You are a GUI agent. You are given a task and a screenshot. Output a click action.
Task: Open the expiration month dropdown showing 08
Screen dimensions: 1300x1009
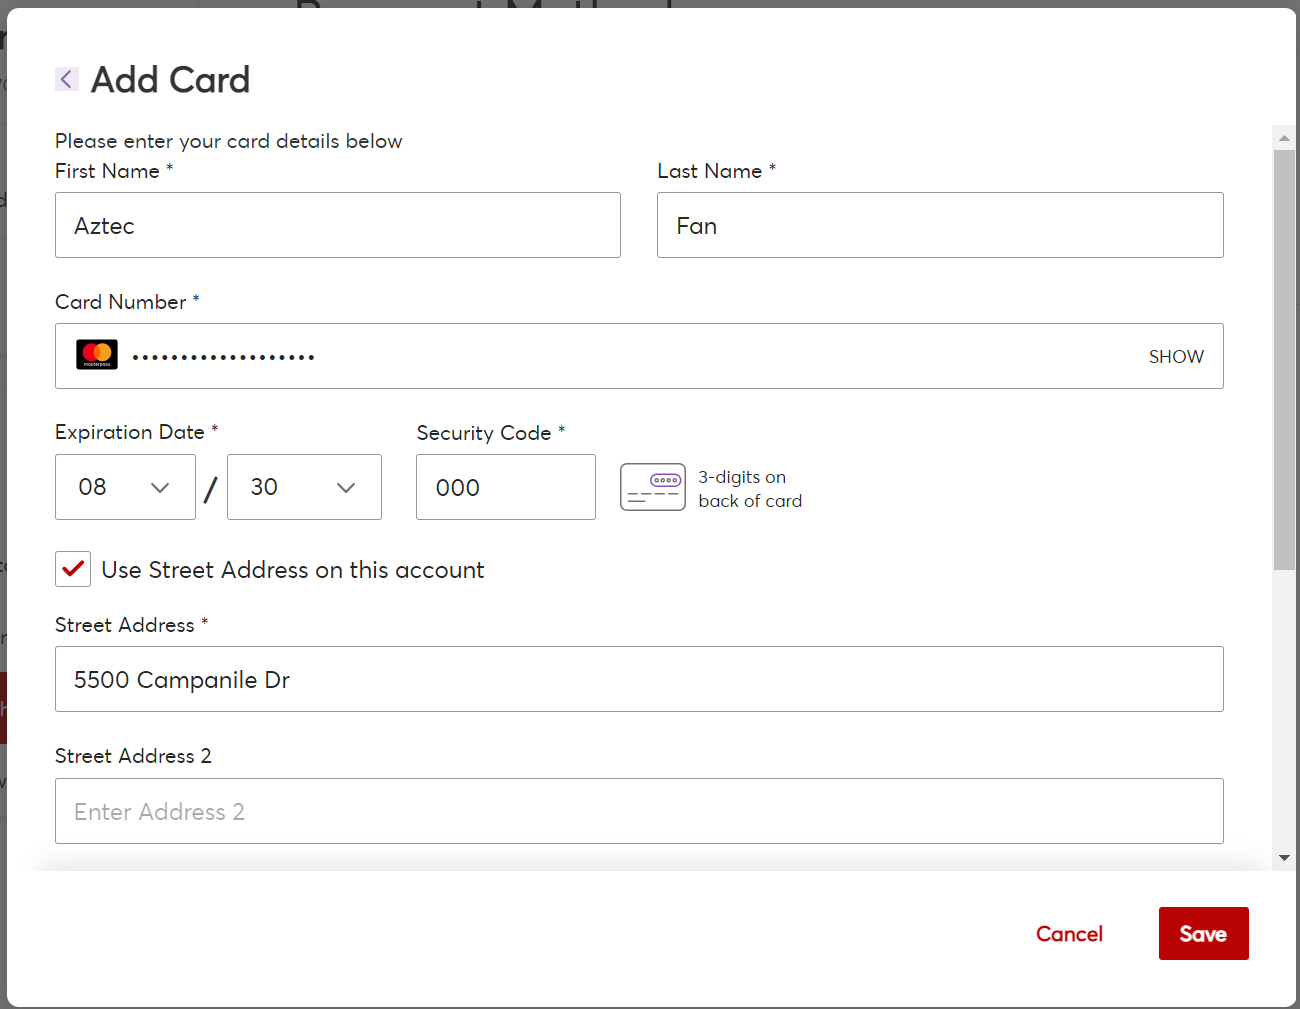(x=125, y=487)
